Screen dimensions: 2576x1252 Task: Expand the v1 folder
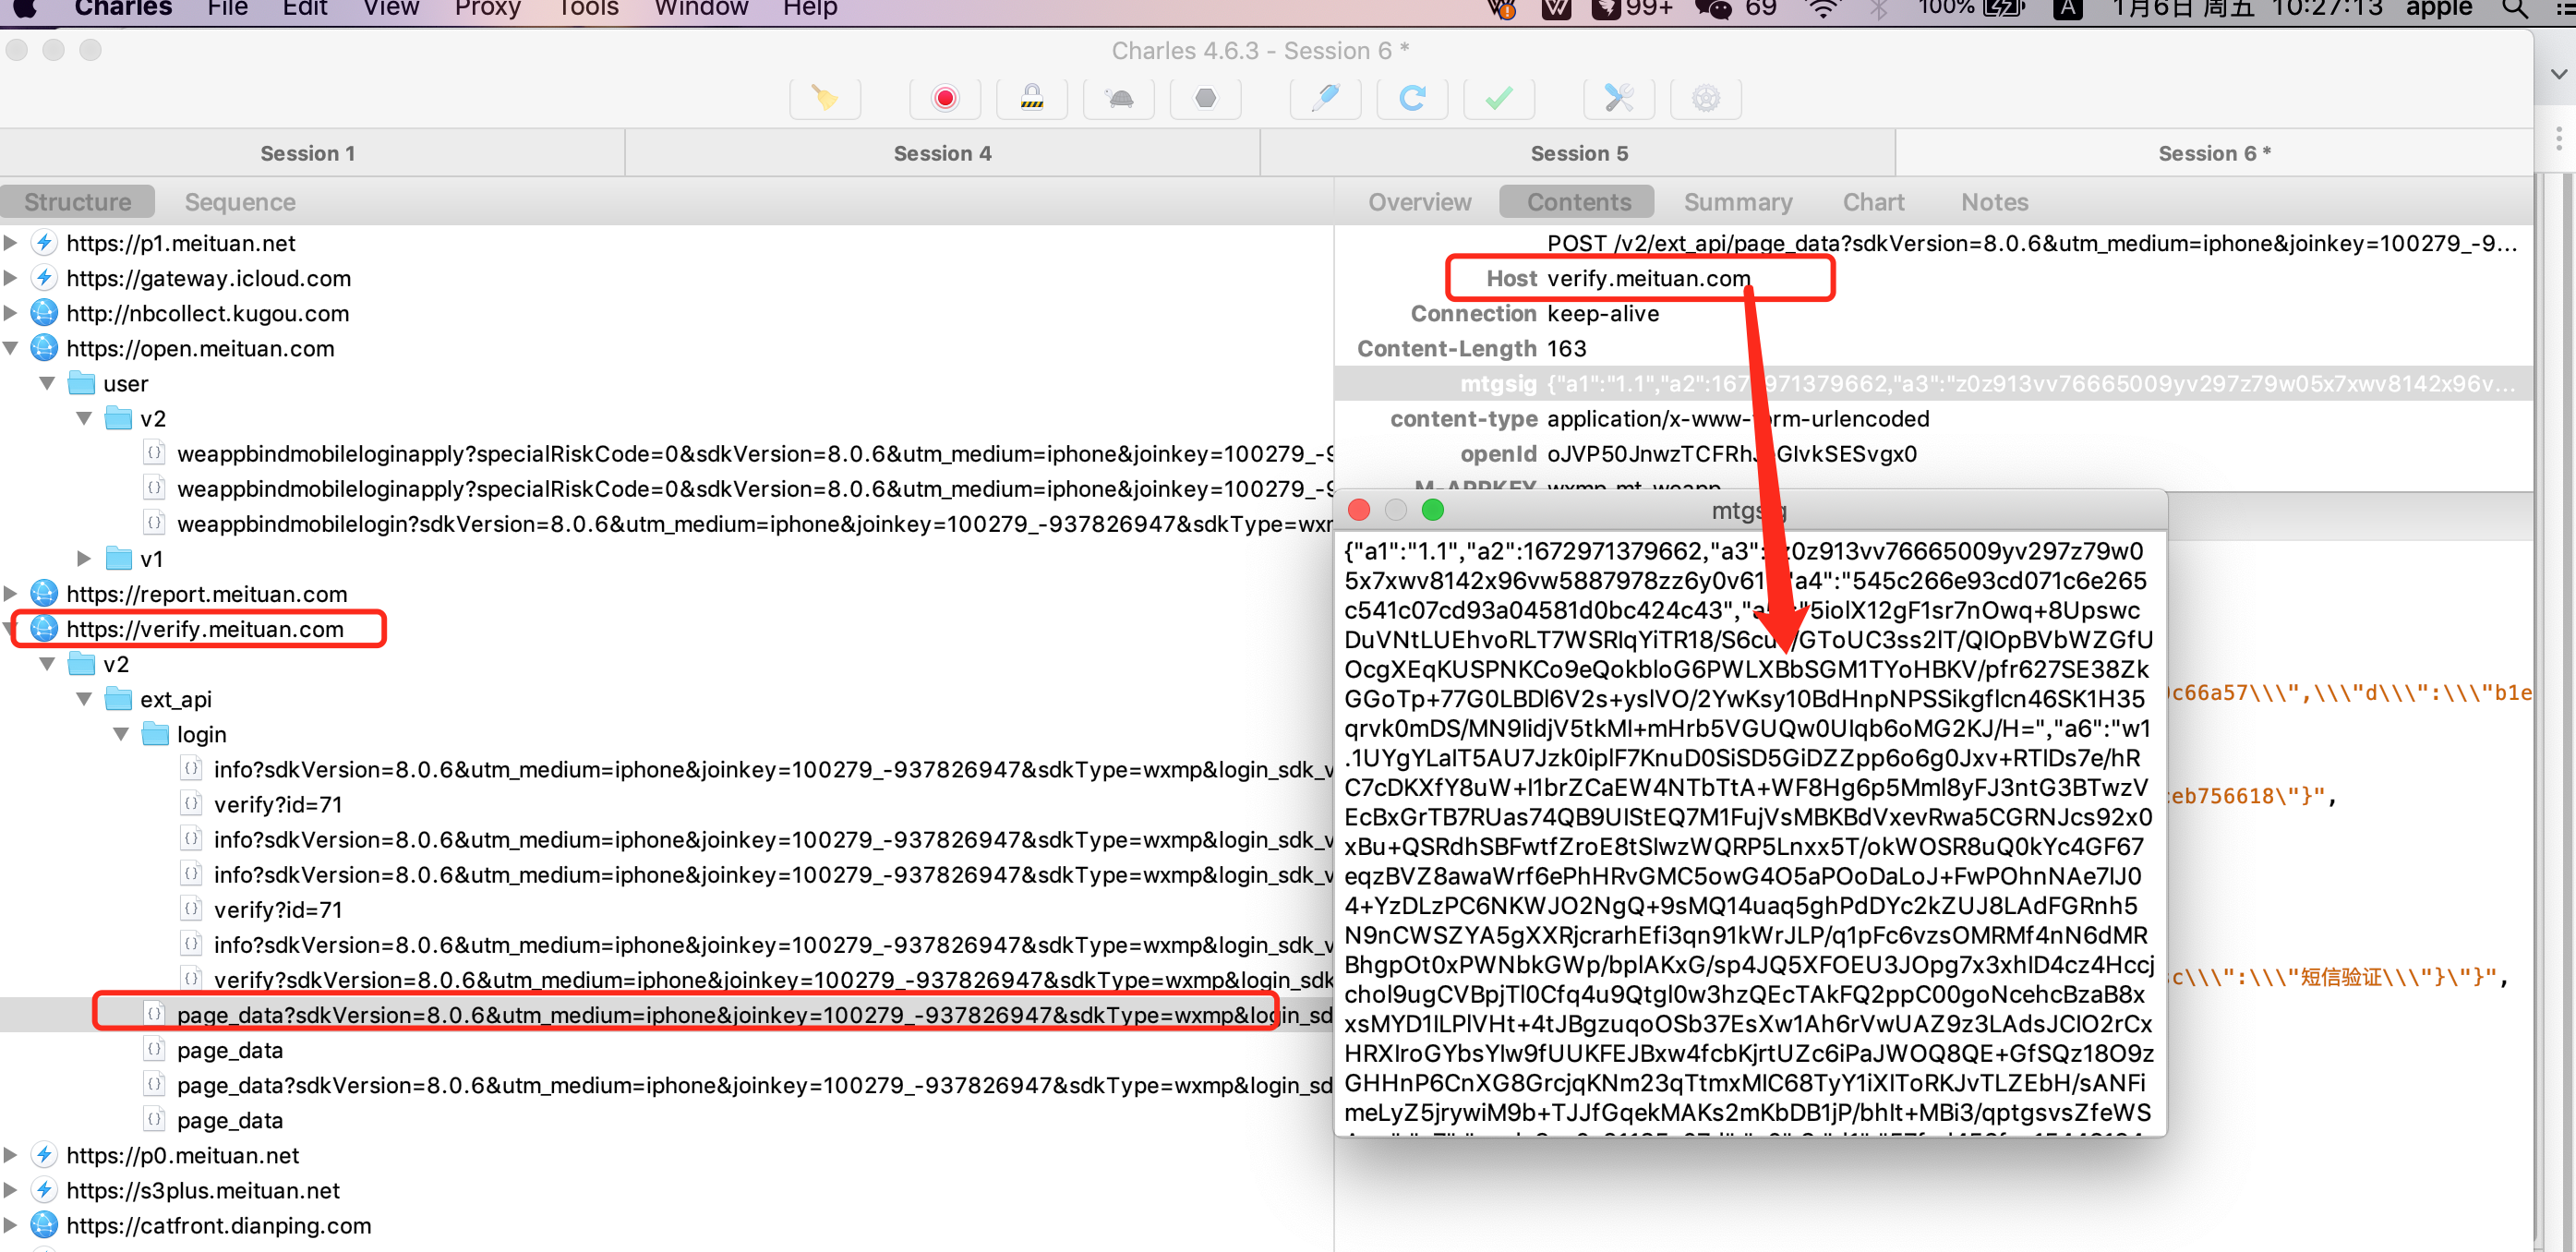coord(84,559)
